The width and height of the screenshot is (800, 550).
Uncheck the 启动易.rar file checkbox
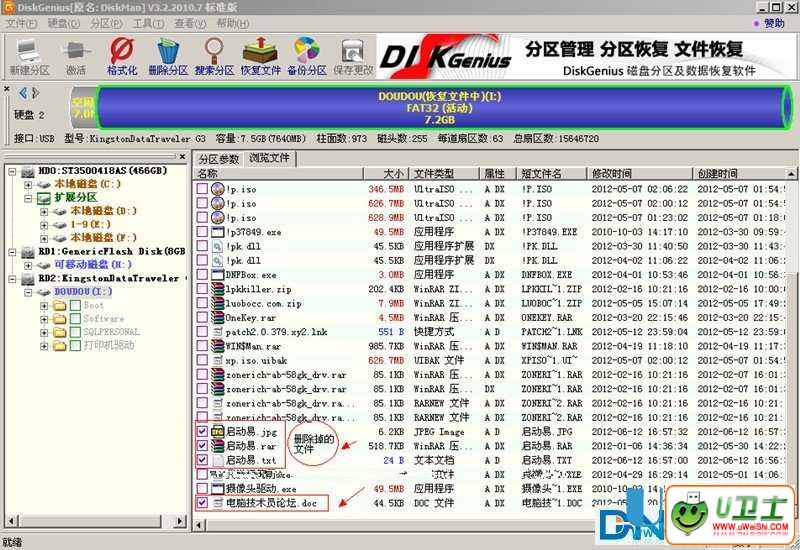click(202, 446)
